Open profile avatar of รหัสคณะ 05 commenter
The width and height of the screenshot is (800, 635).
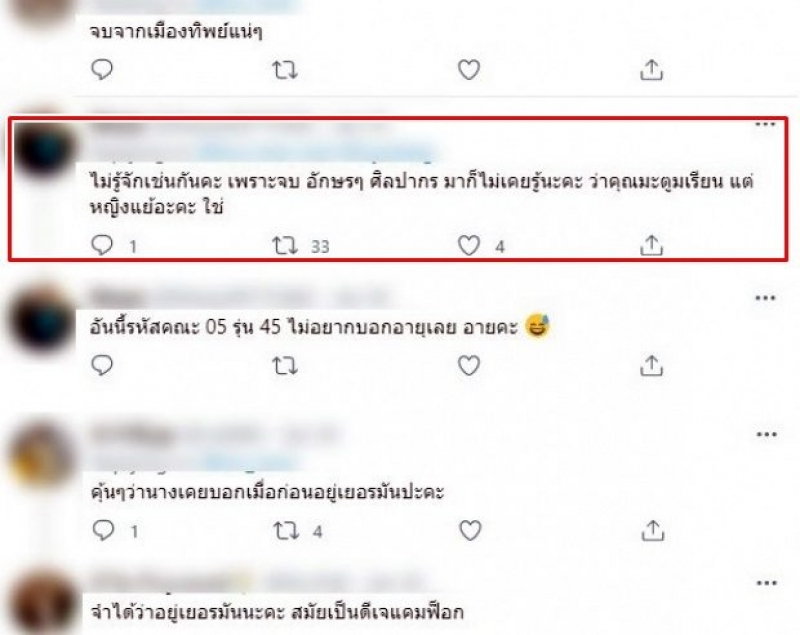point(43,322)
